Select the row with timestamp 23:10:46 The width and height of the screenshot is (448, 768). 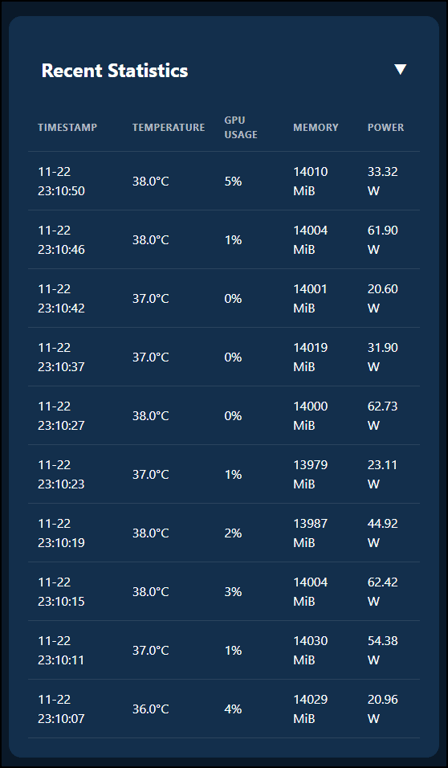[224, 240]
